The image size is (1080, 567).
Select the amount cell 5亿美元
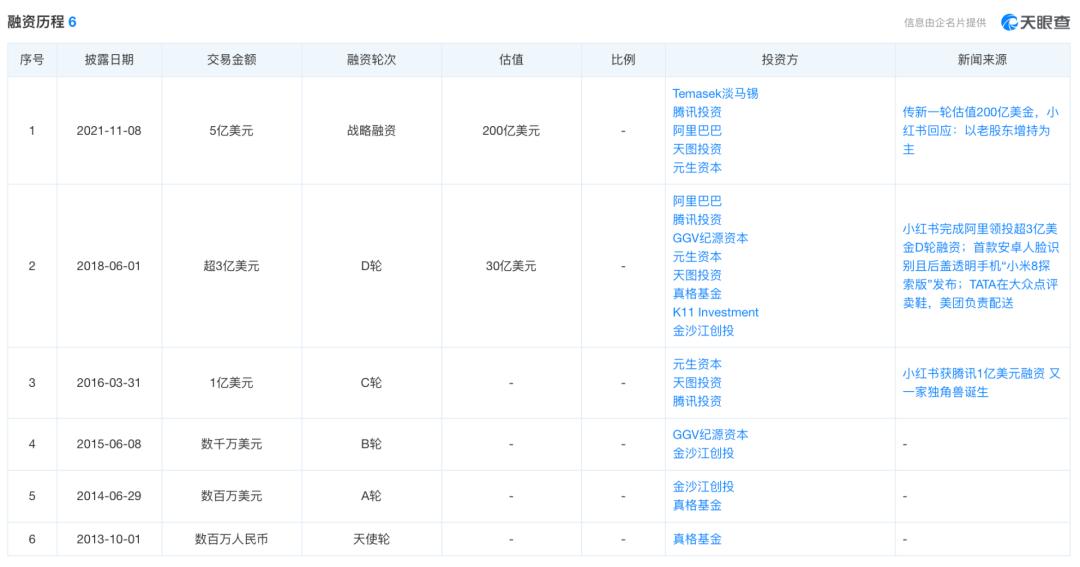pyautogui.click(x=231, y=130)
